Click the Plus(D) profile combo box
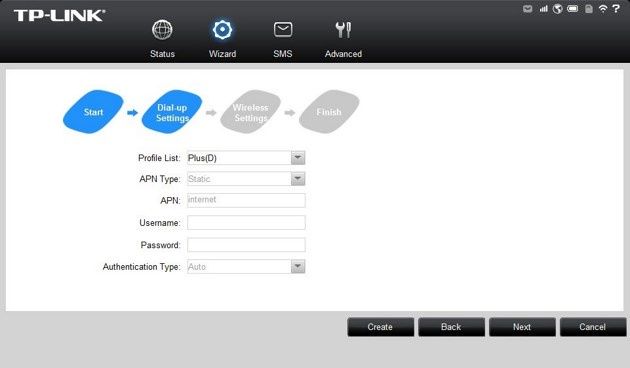Image resolution: width=630 pixels, height=368 pixels. 246,158
